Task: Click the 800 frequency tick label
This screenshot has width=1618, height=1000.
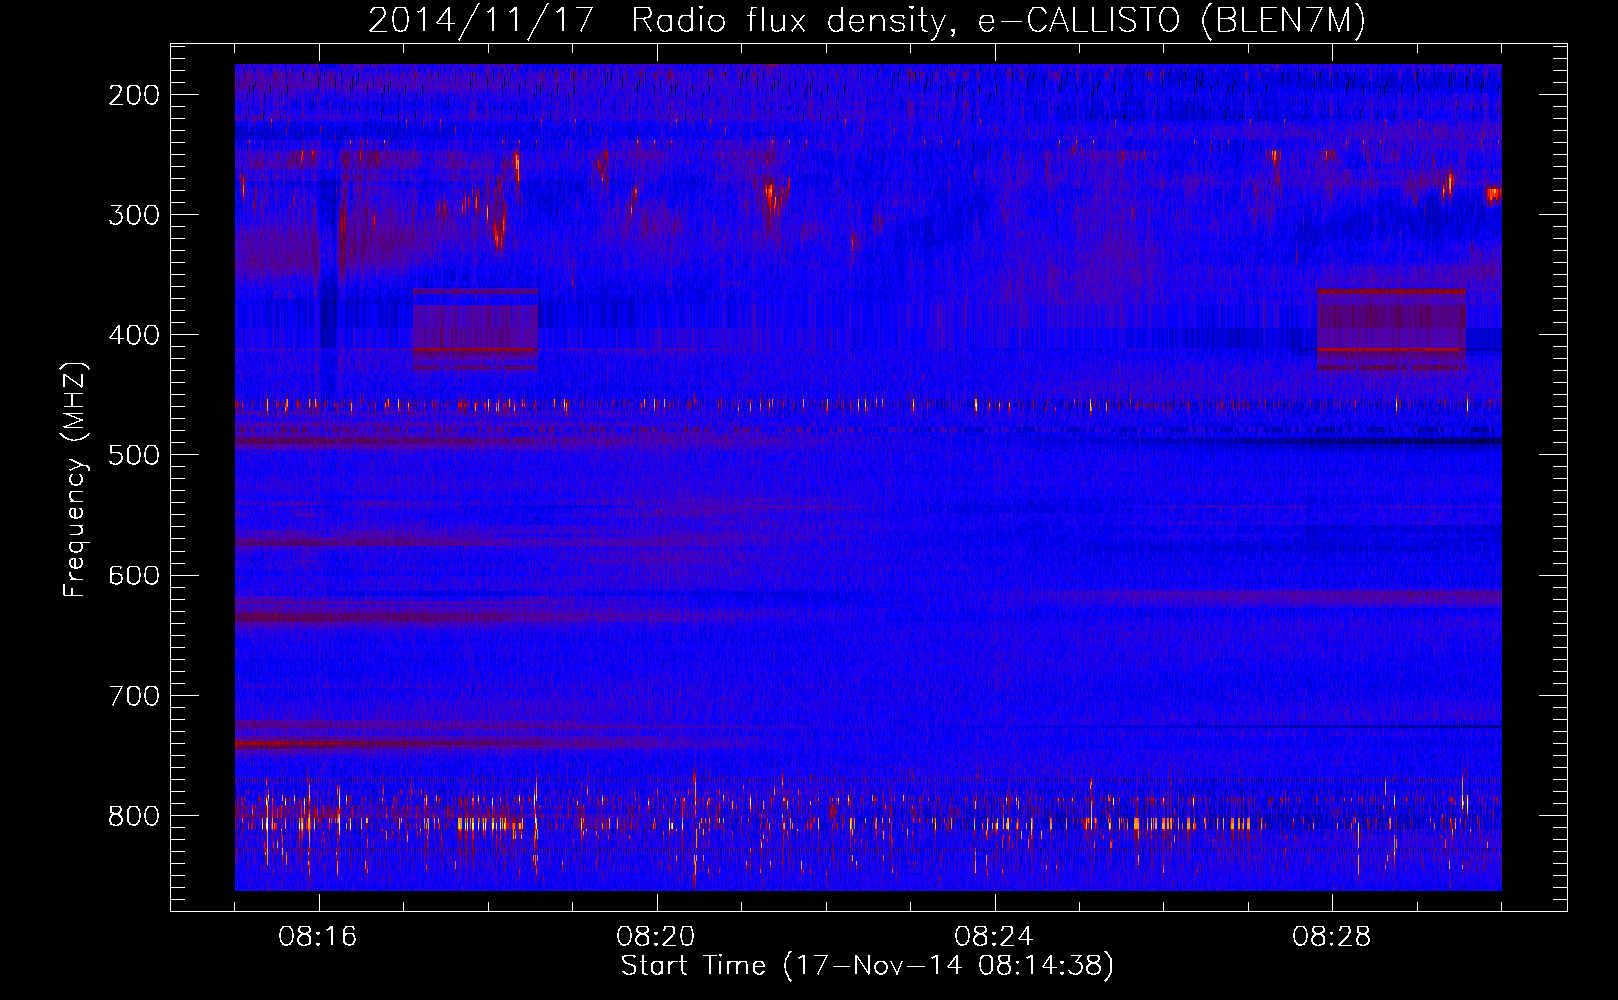Action: pyautogui.click(x=133, y=816)
